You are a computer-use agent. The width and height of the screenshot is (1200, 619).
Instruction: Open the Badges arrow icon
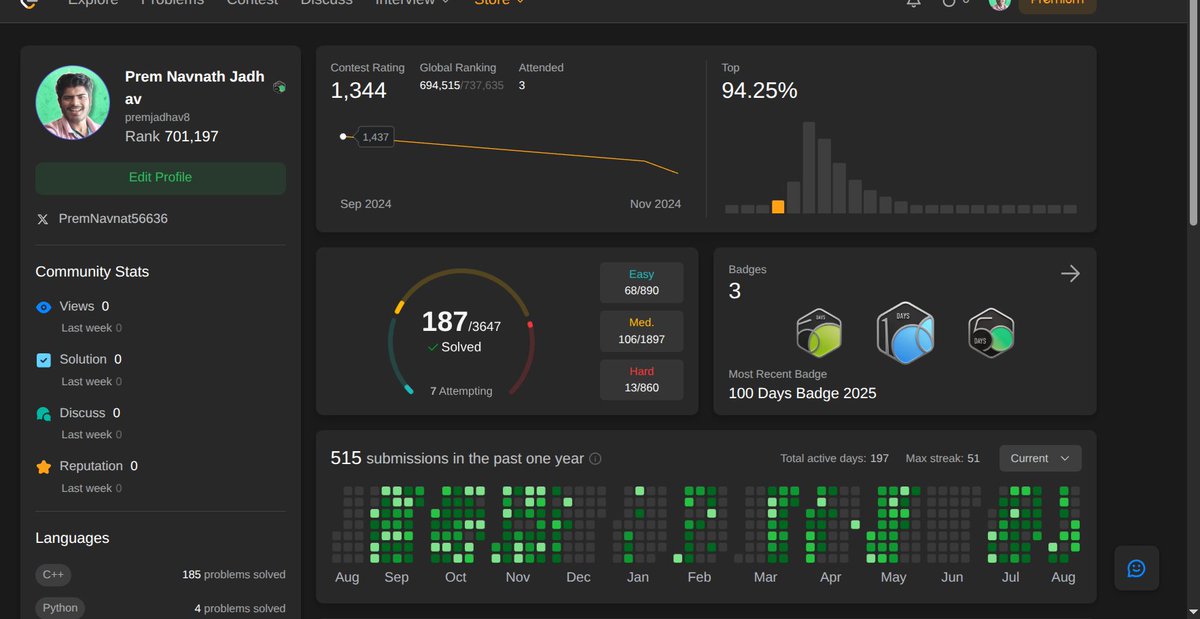1070,274
